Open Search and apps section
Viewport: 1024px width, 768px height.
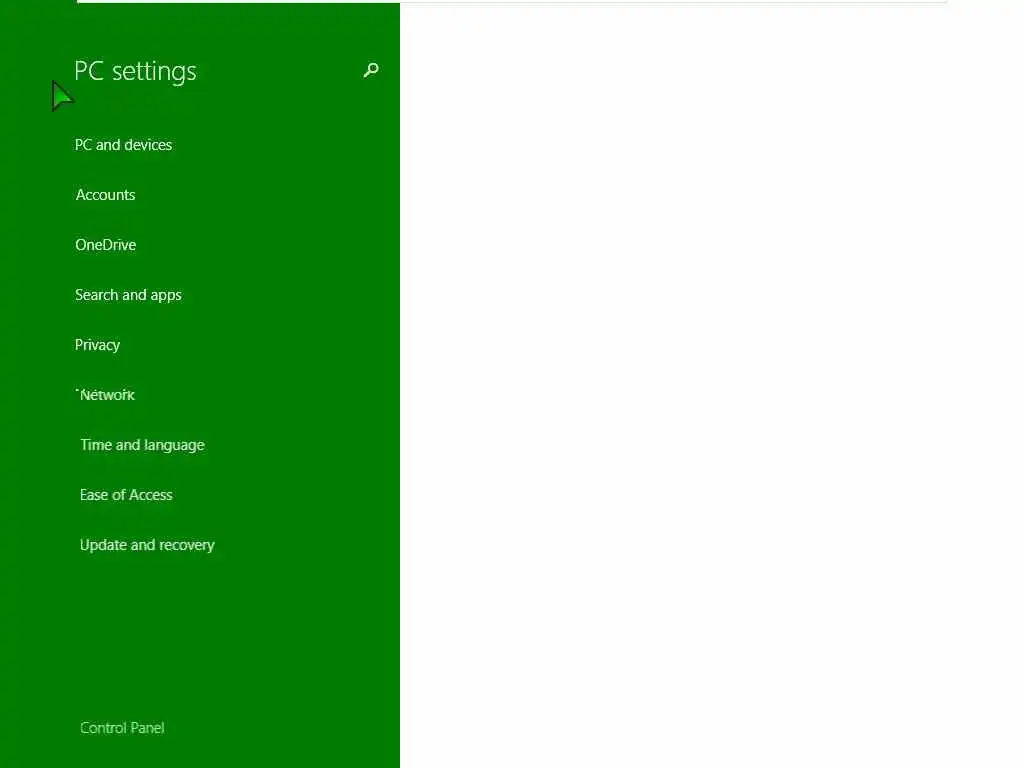[128, 295]
